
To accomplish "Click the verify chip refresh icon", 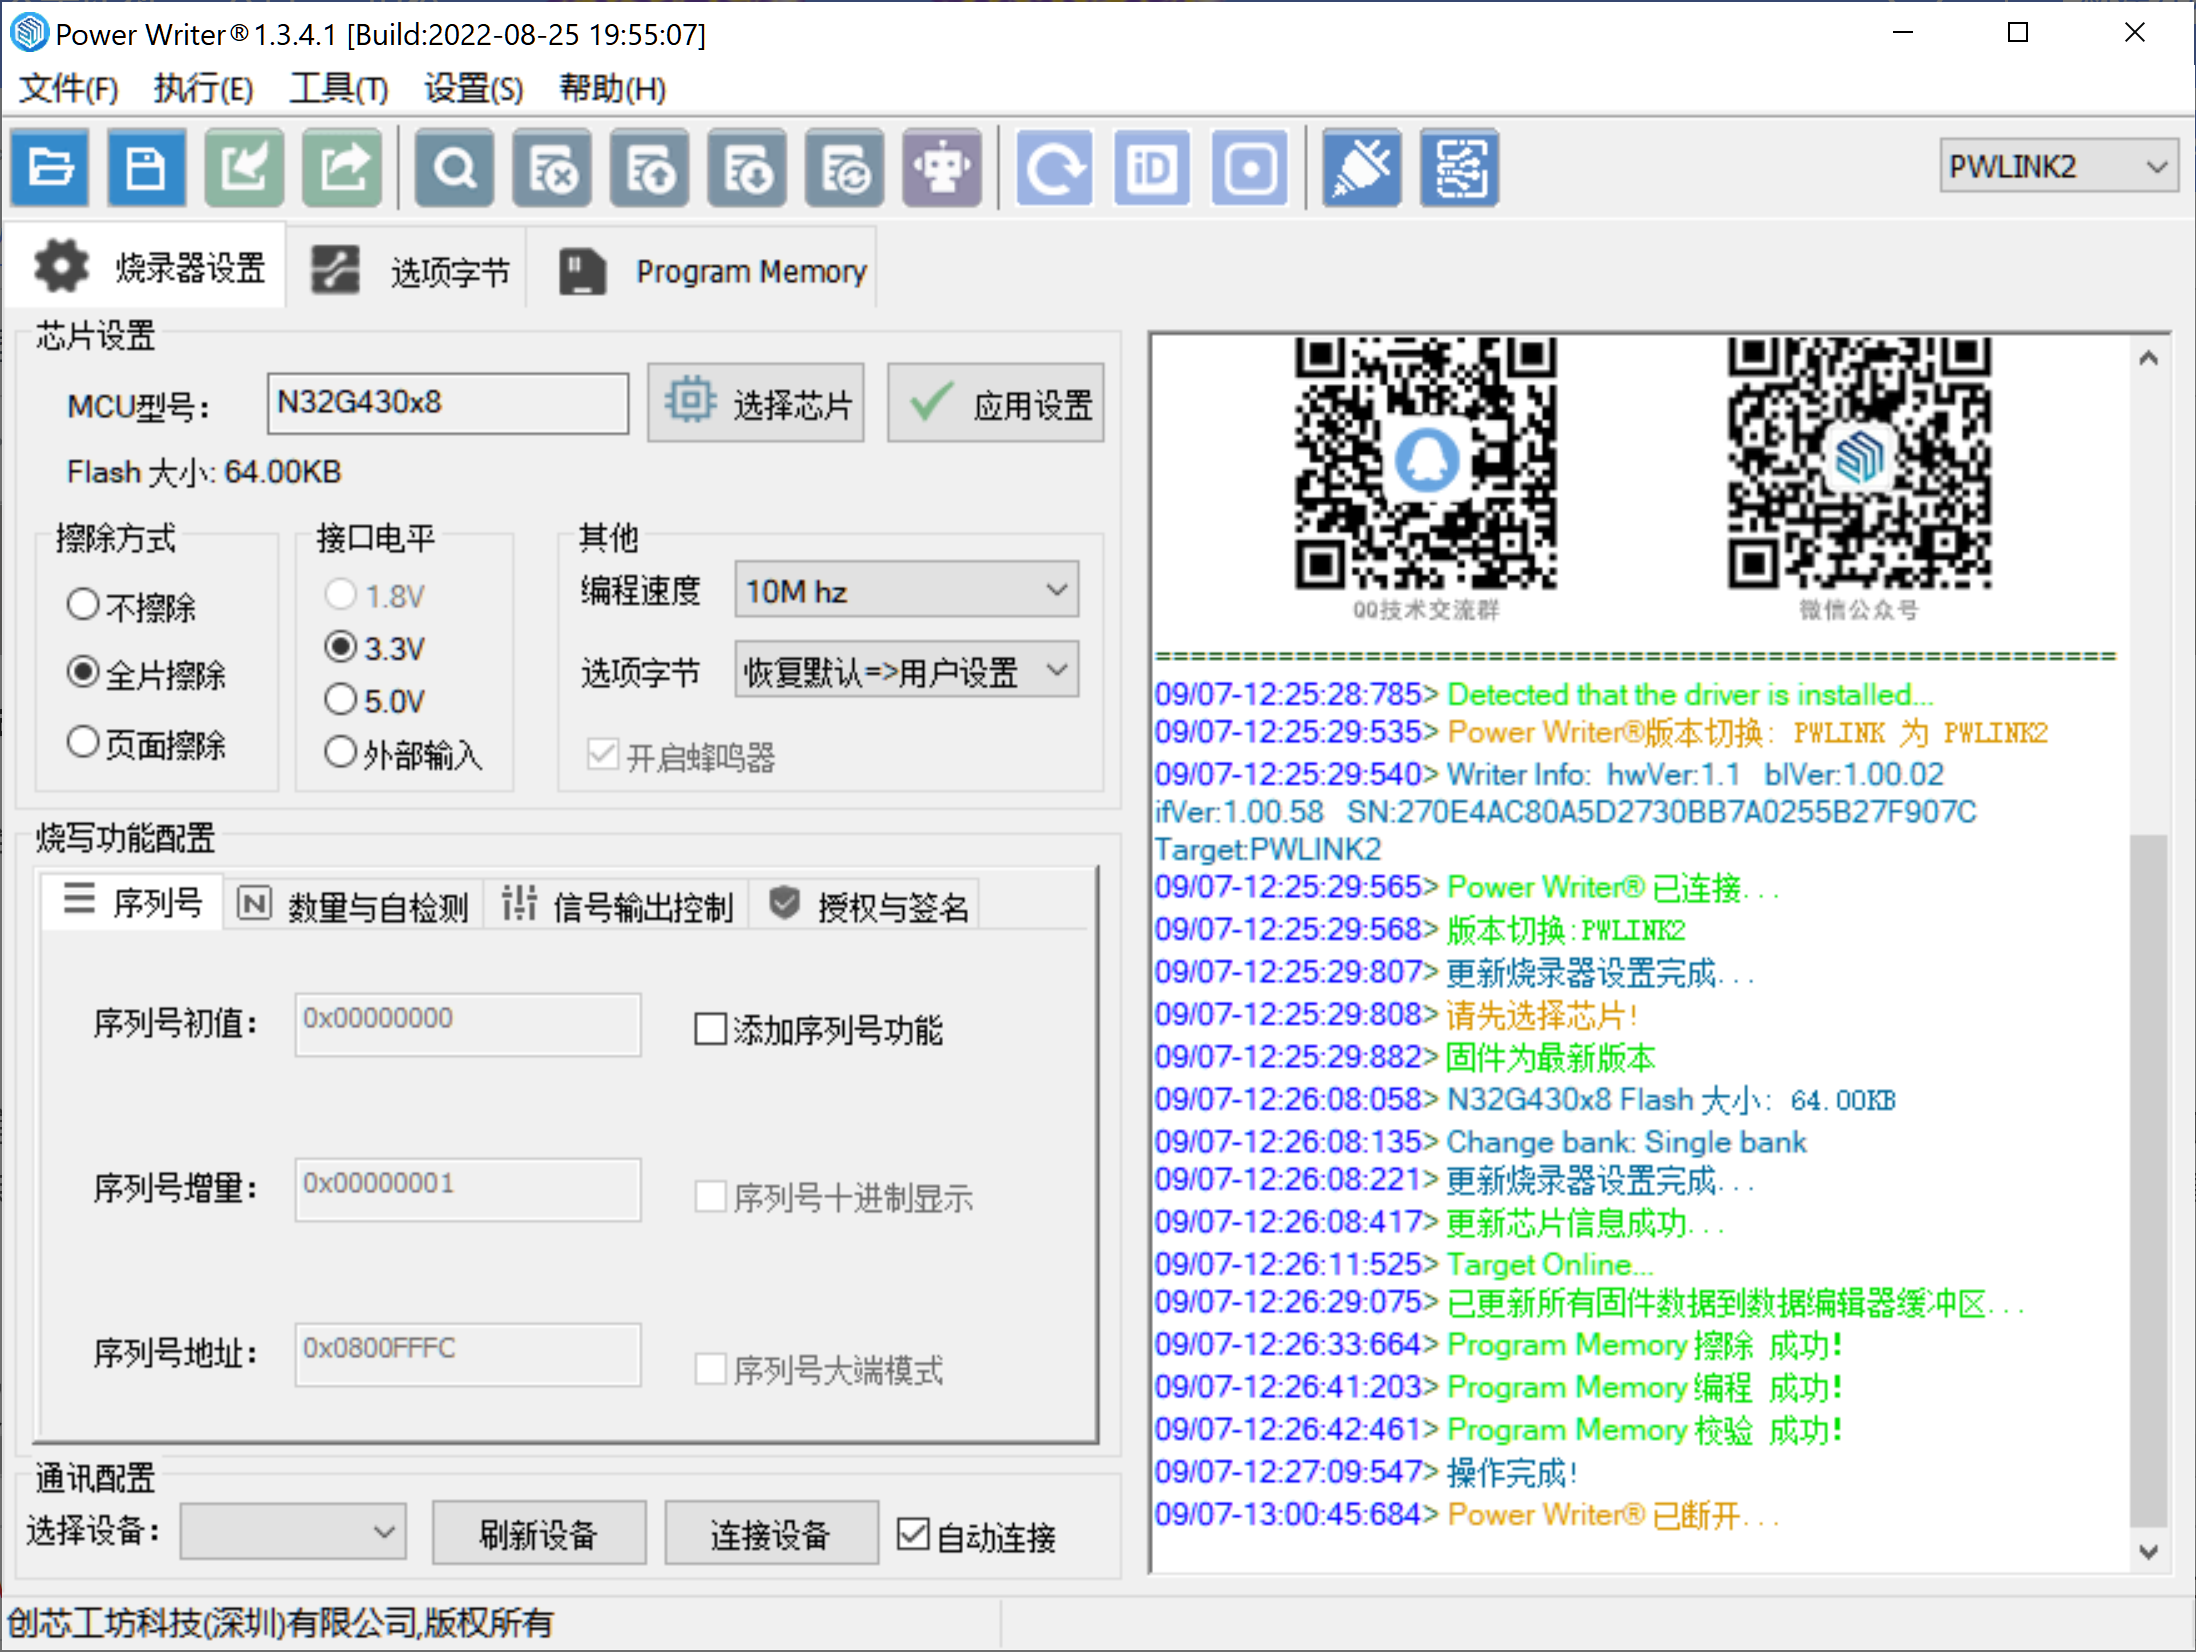I will pos(845,168).
